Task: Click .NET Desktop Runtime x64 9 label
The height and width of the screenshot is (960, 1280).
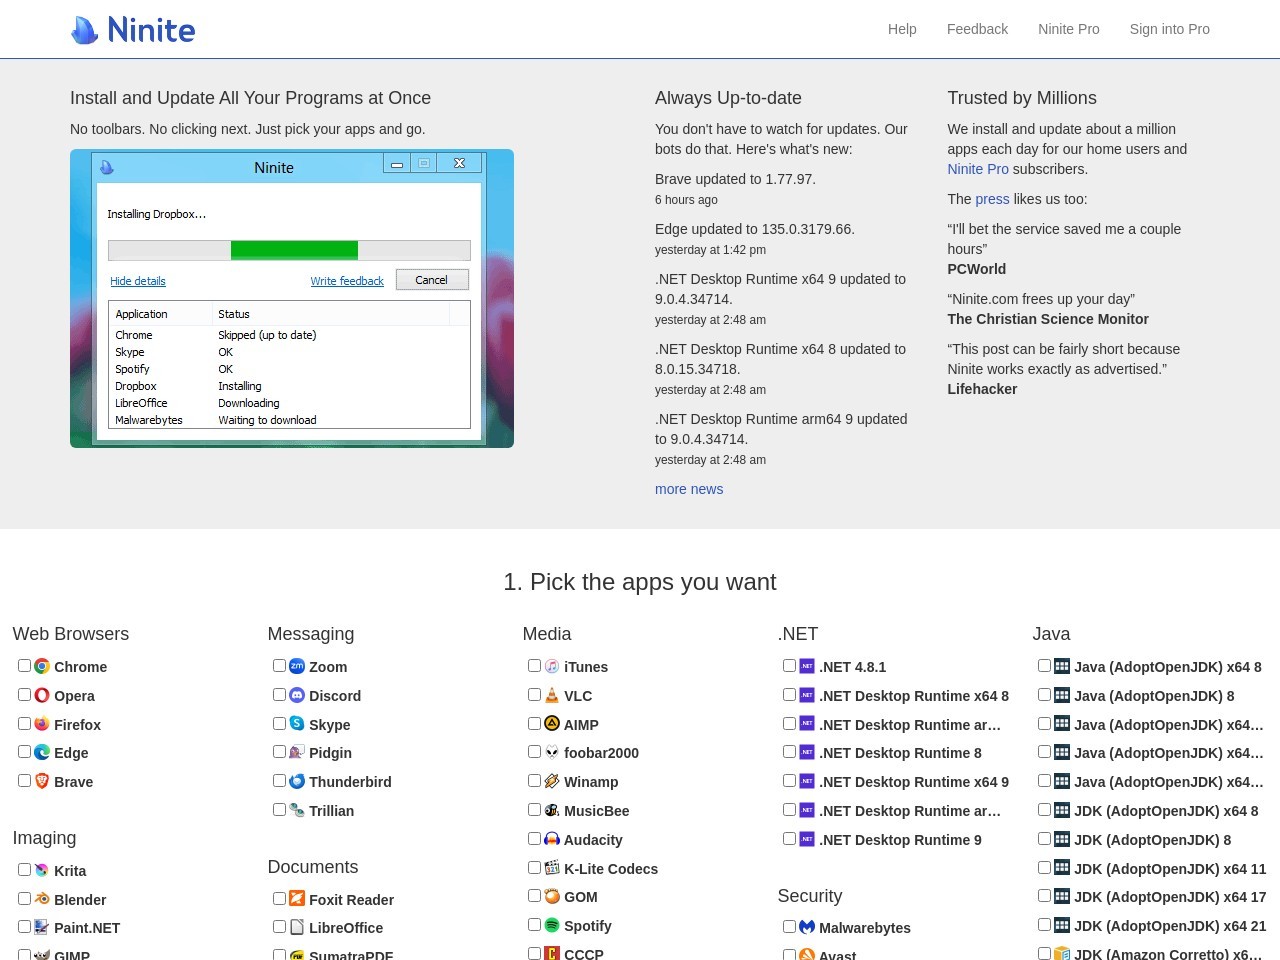Action: [x=914, y=782]
